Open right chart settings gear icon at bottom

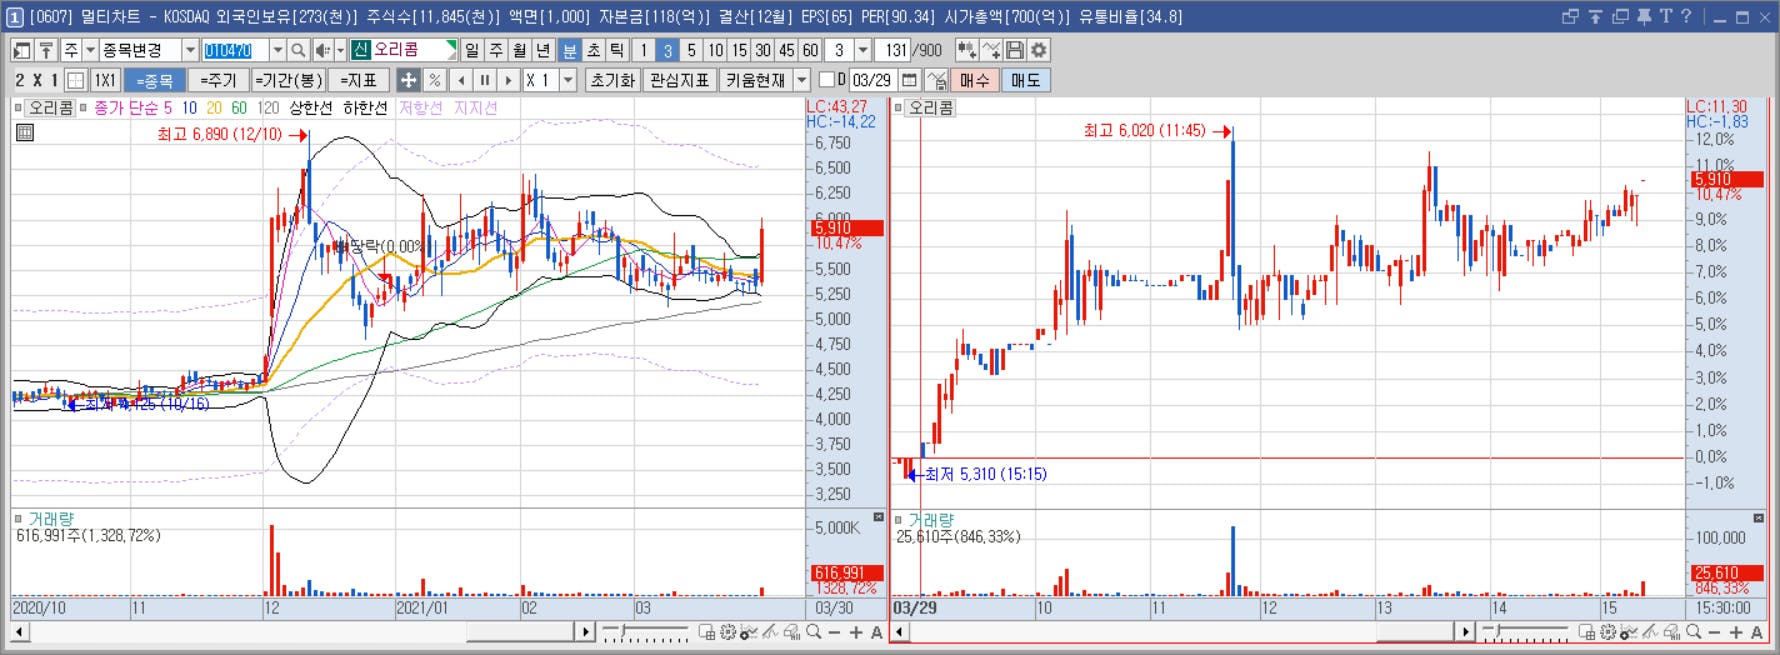pos(1608,632)
